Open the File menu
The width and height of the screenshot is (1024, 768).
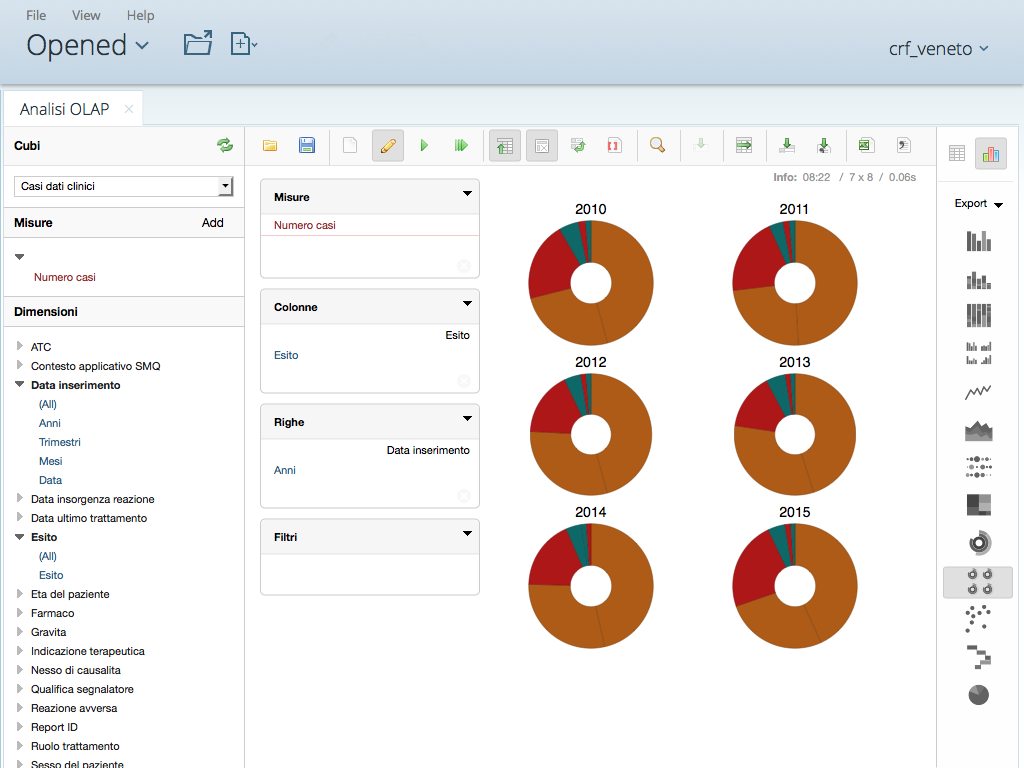click(x=36, y=15)
